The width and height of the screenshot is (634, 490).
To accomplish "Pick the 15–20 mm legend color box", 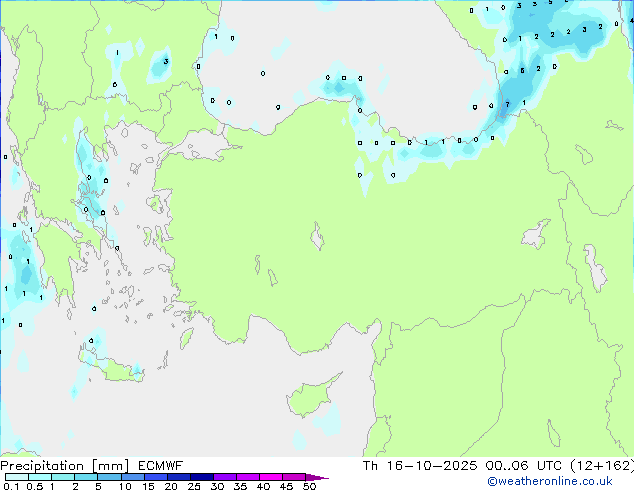I will [x=156, y=477].
